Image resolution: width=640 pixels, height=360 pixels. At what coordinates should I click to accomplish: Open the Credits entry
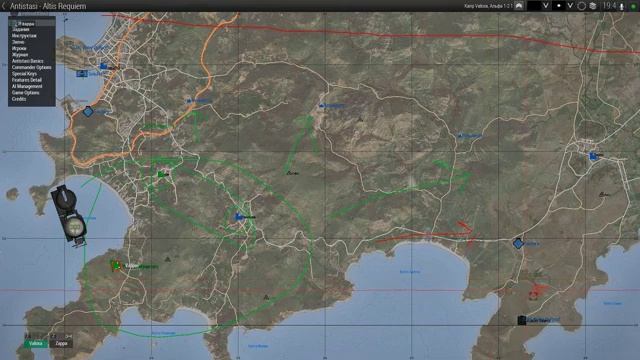tap(19, 99)
